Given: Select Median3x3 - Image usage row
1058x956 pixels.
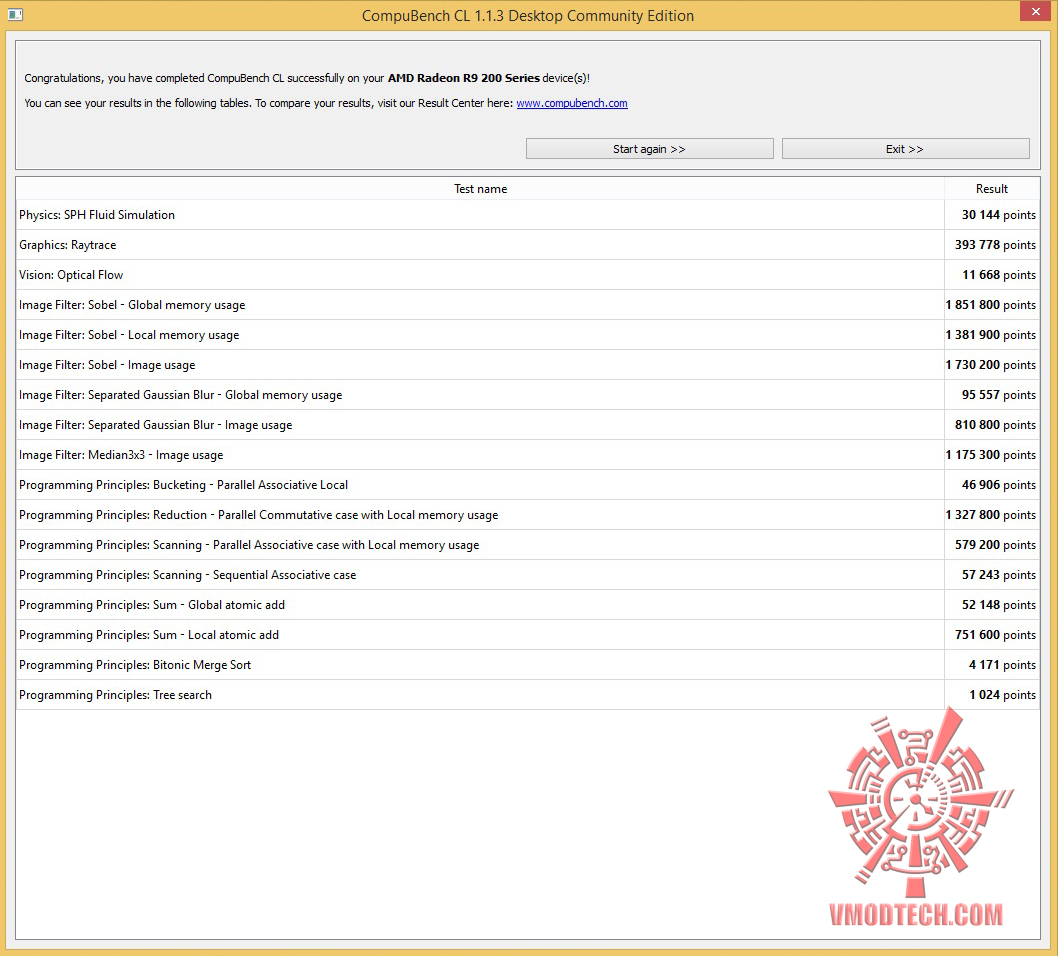Looking at the screenshot, I should 528,455.
